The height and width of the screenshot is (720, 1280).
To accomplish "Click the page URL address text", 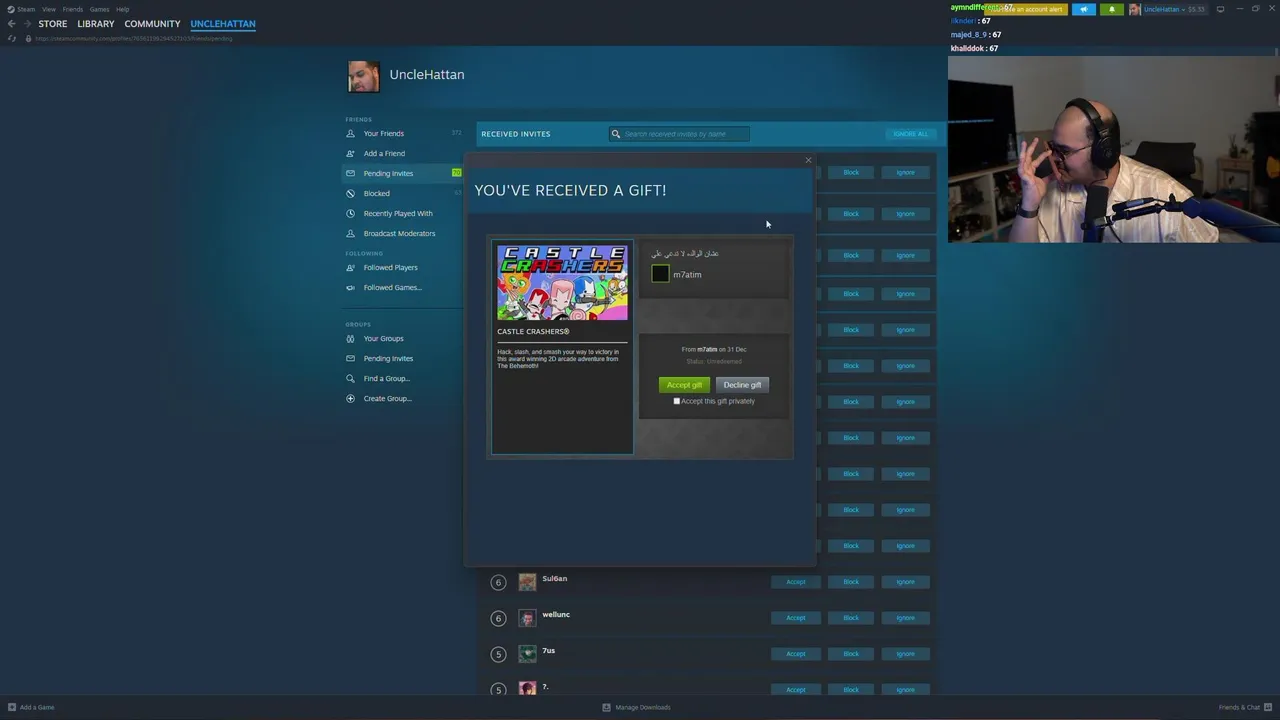I will [x=133, y=38].
